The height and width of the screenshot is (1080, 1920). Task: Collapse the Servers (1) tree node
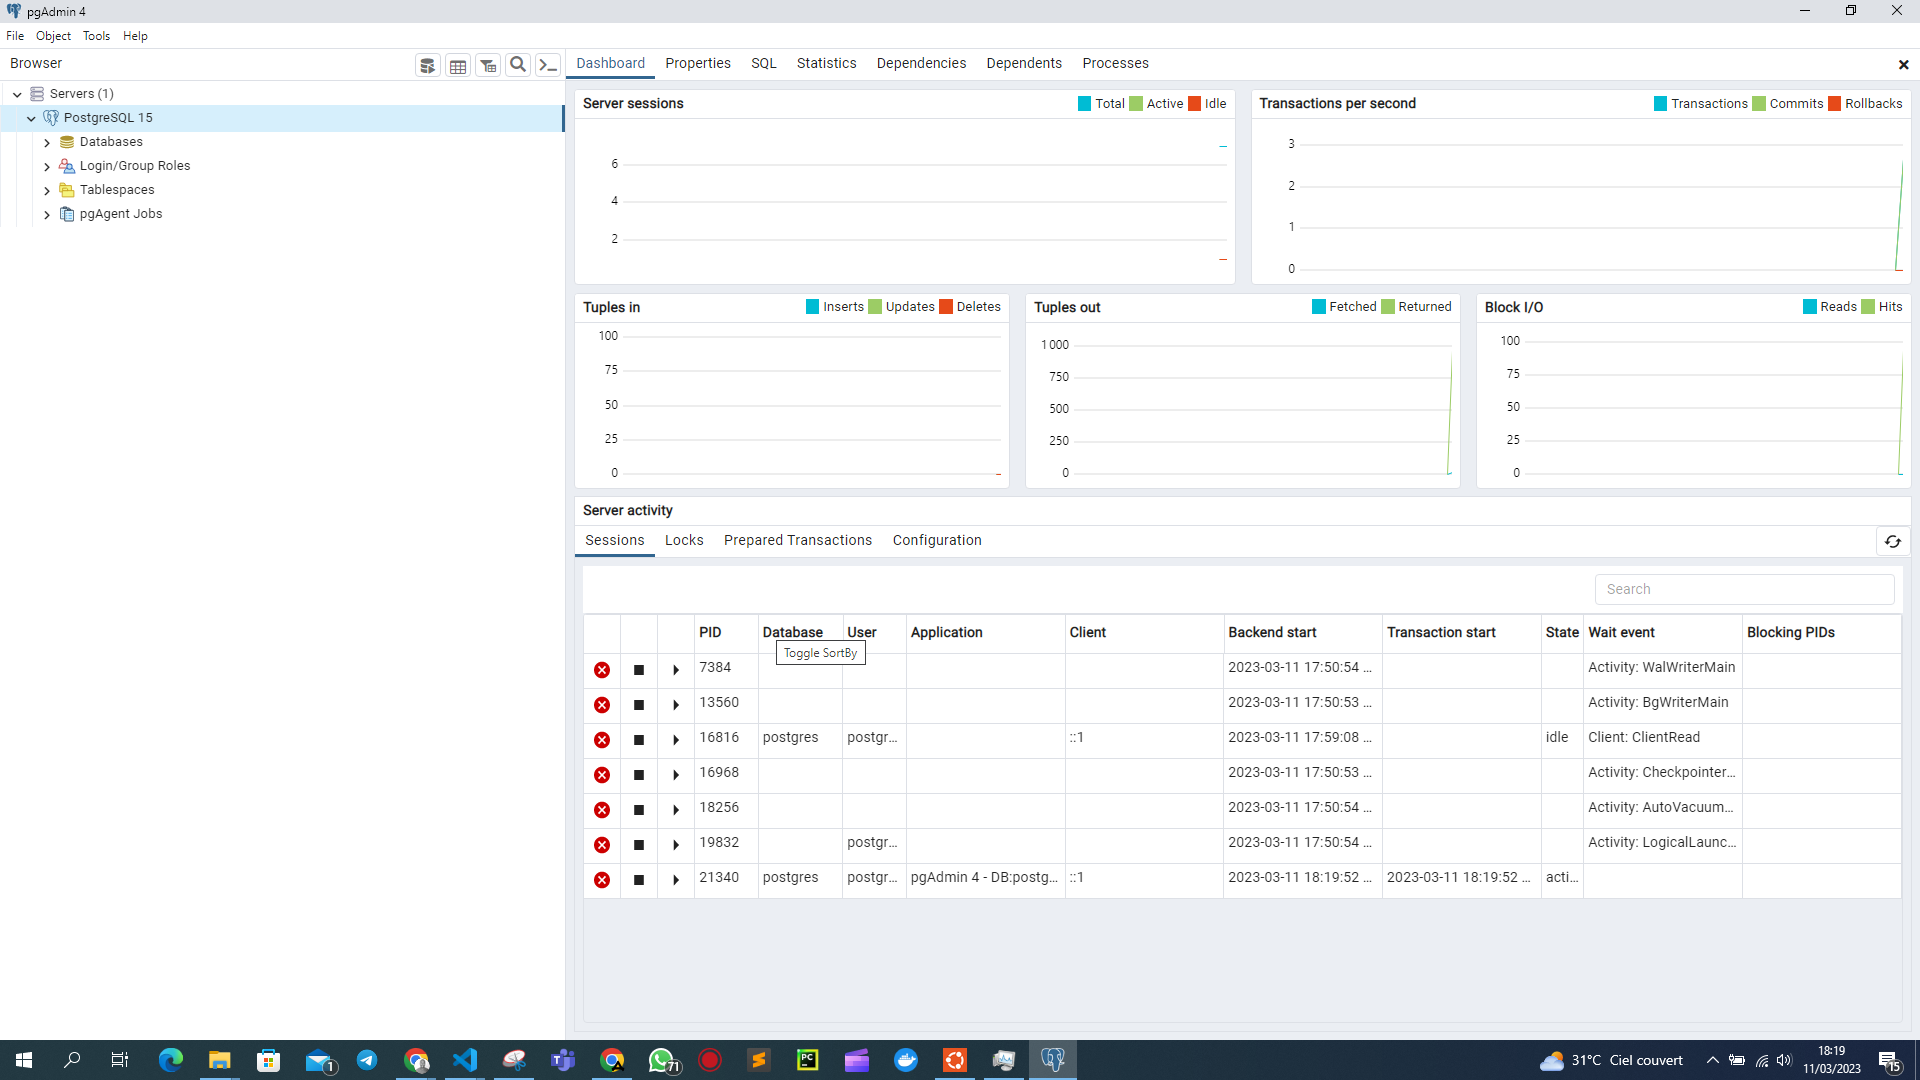click(17, 94)
